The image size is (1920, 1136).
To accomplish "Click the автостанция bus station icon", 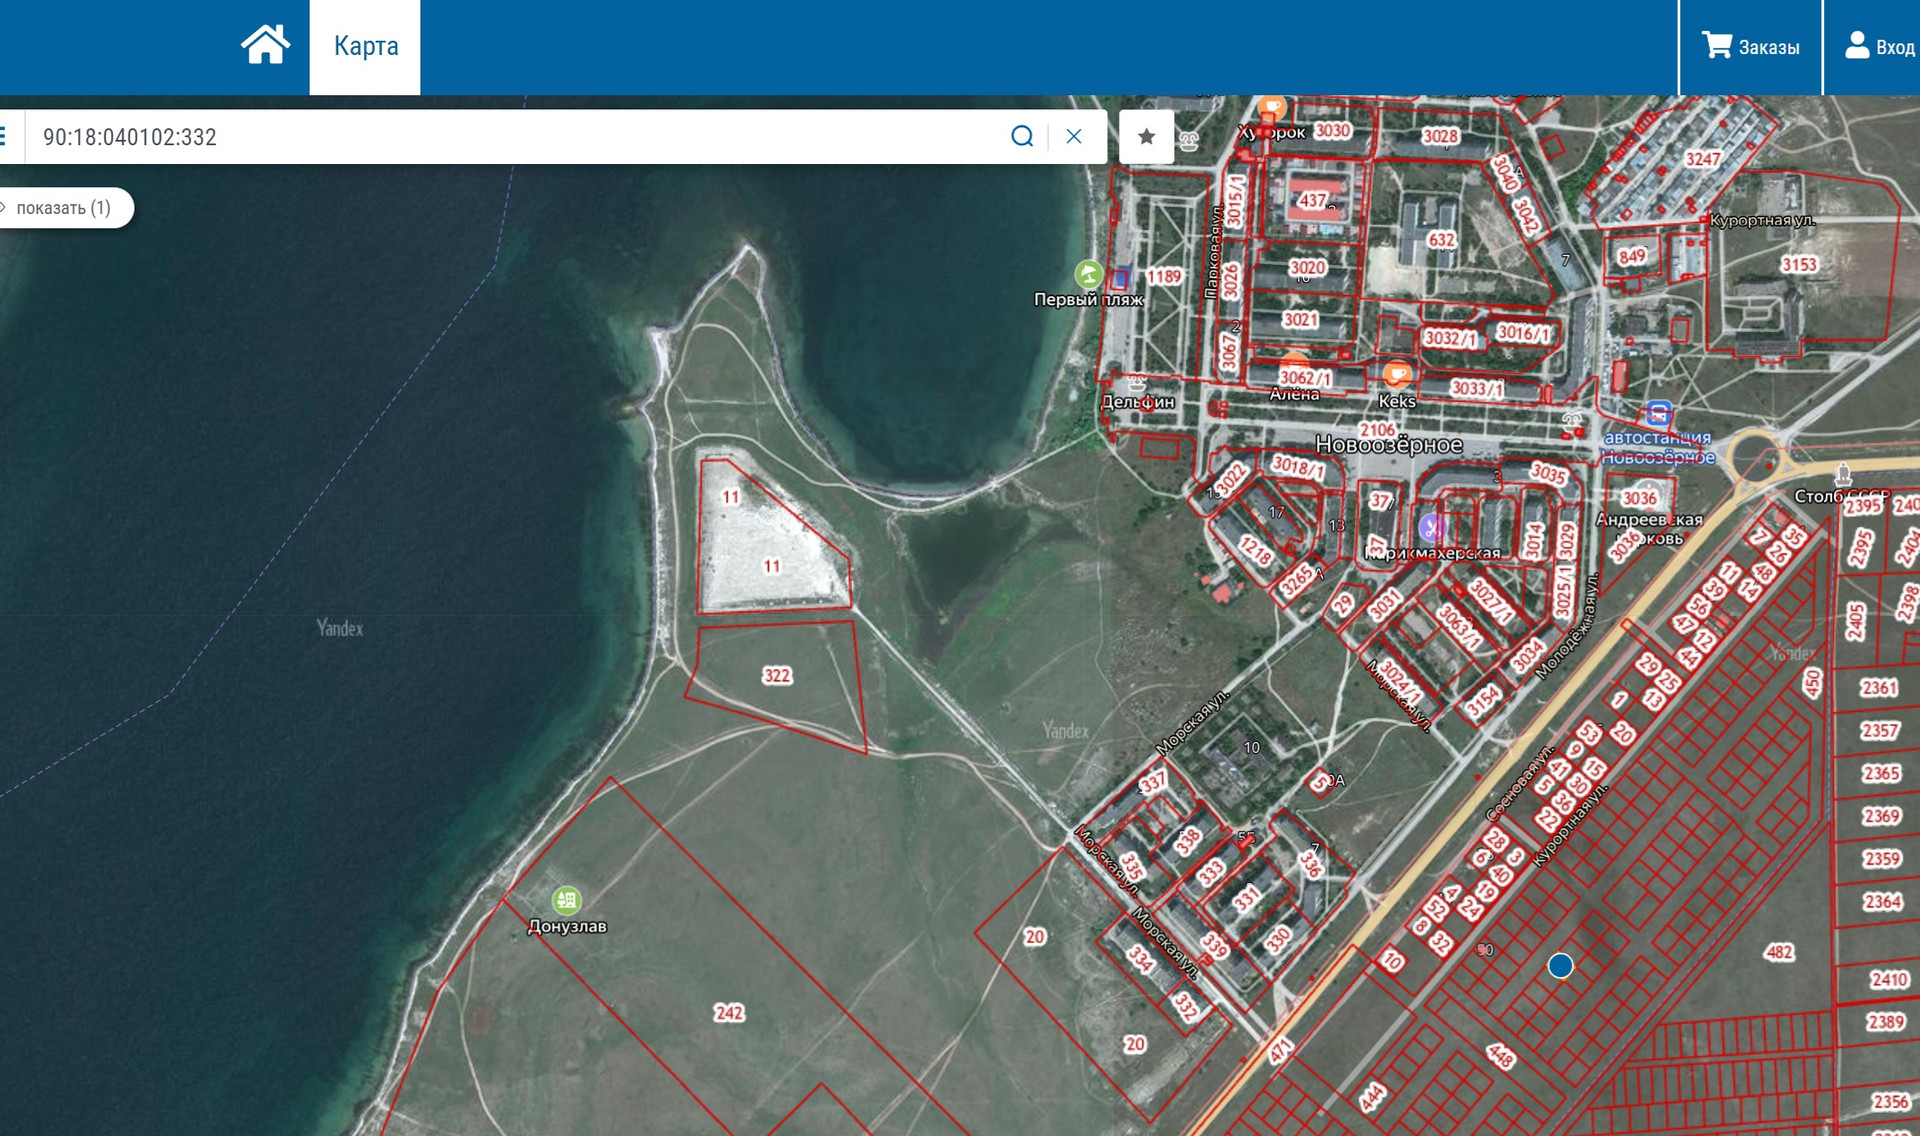I will 1657,413.
